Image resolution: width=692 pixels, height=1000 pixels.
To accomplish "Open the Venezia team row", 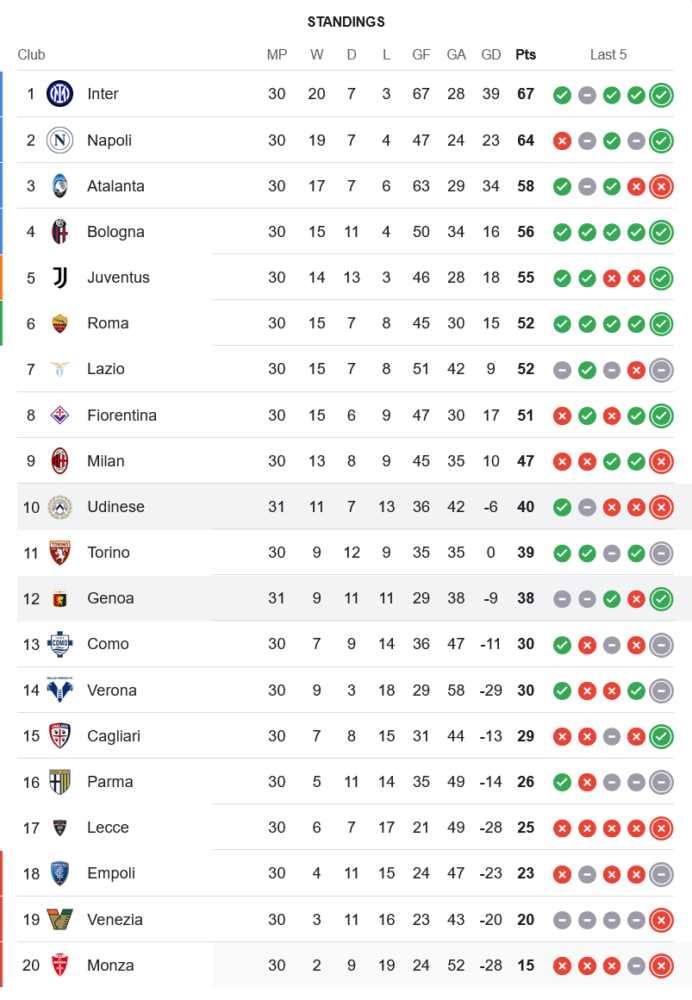I will [115, 920].
